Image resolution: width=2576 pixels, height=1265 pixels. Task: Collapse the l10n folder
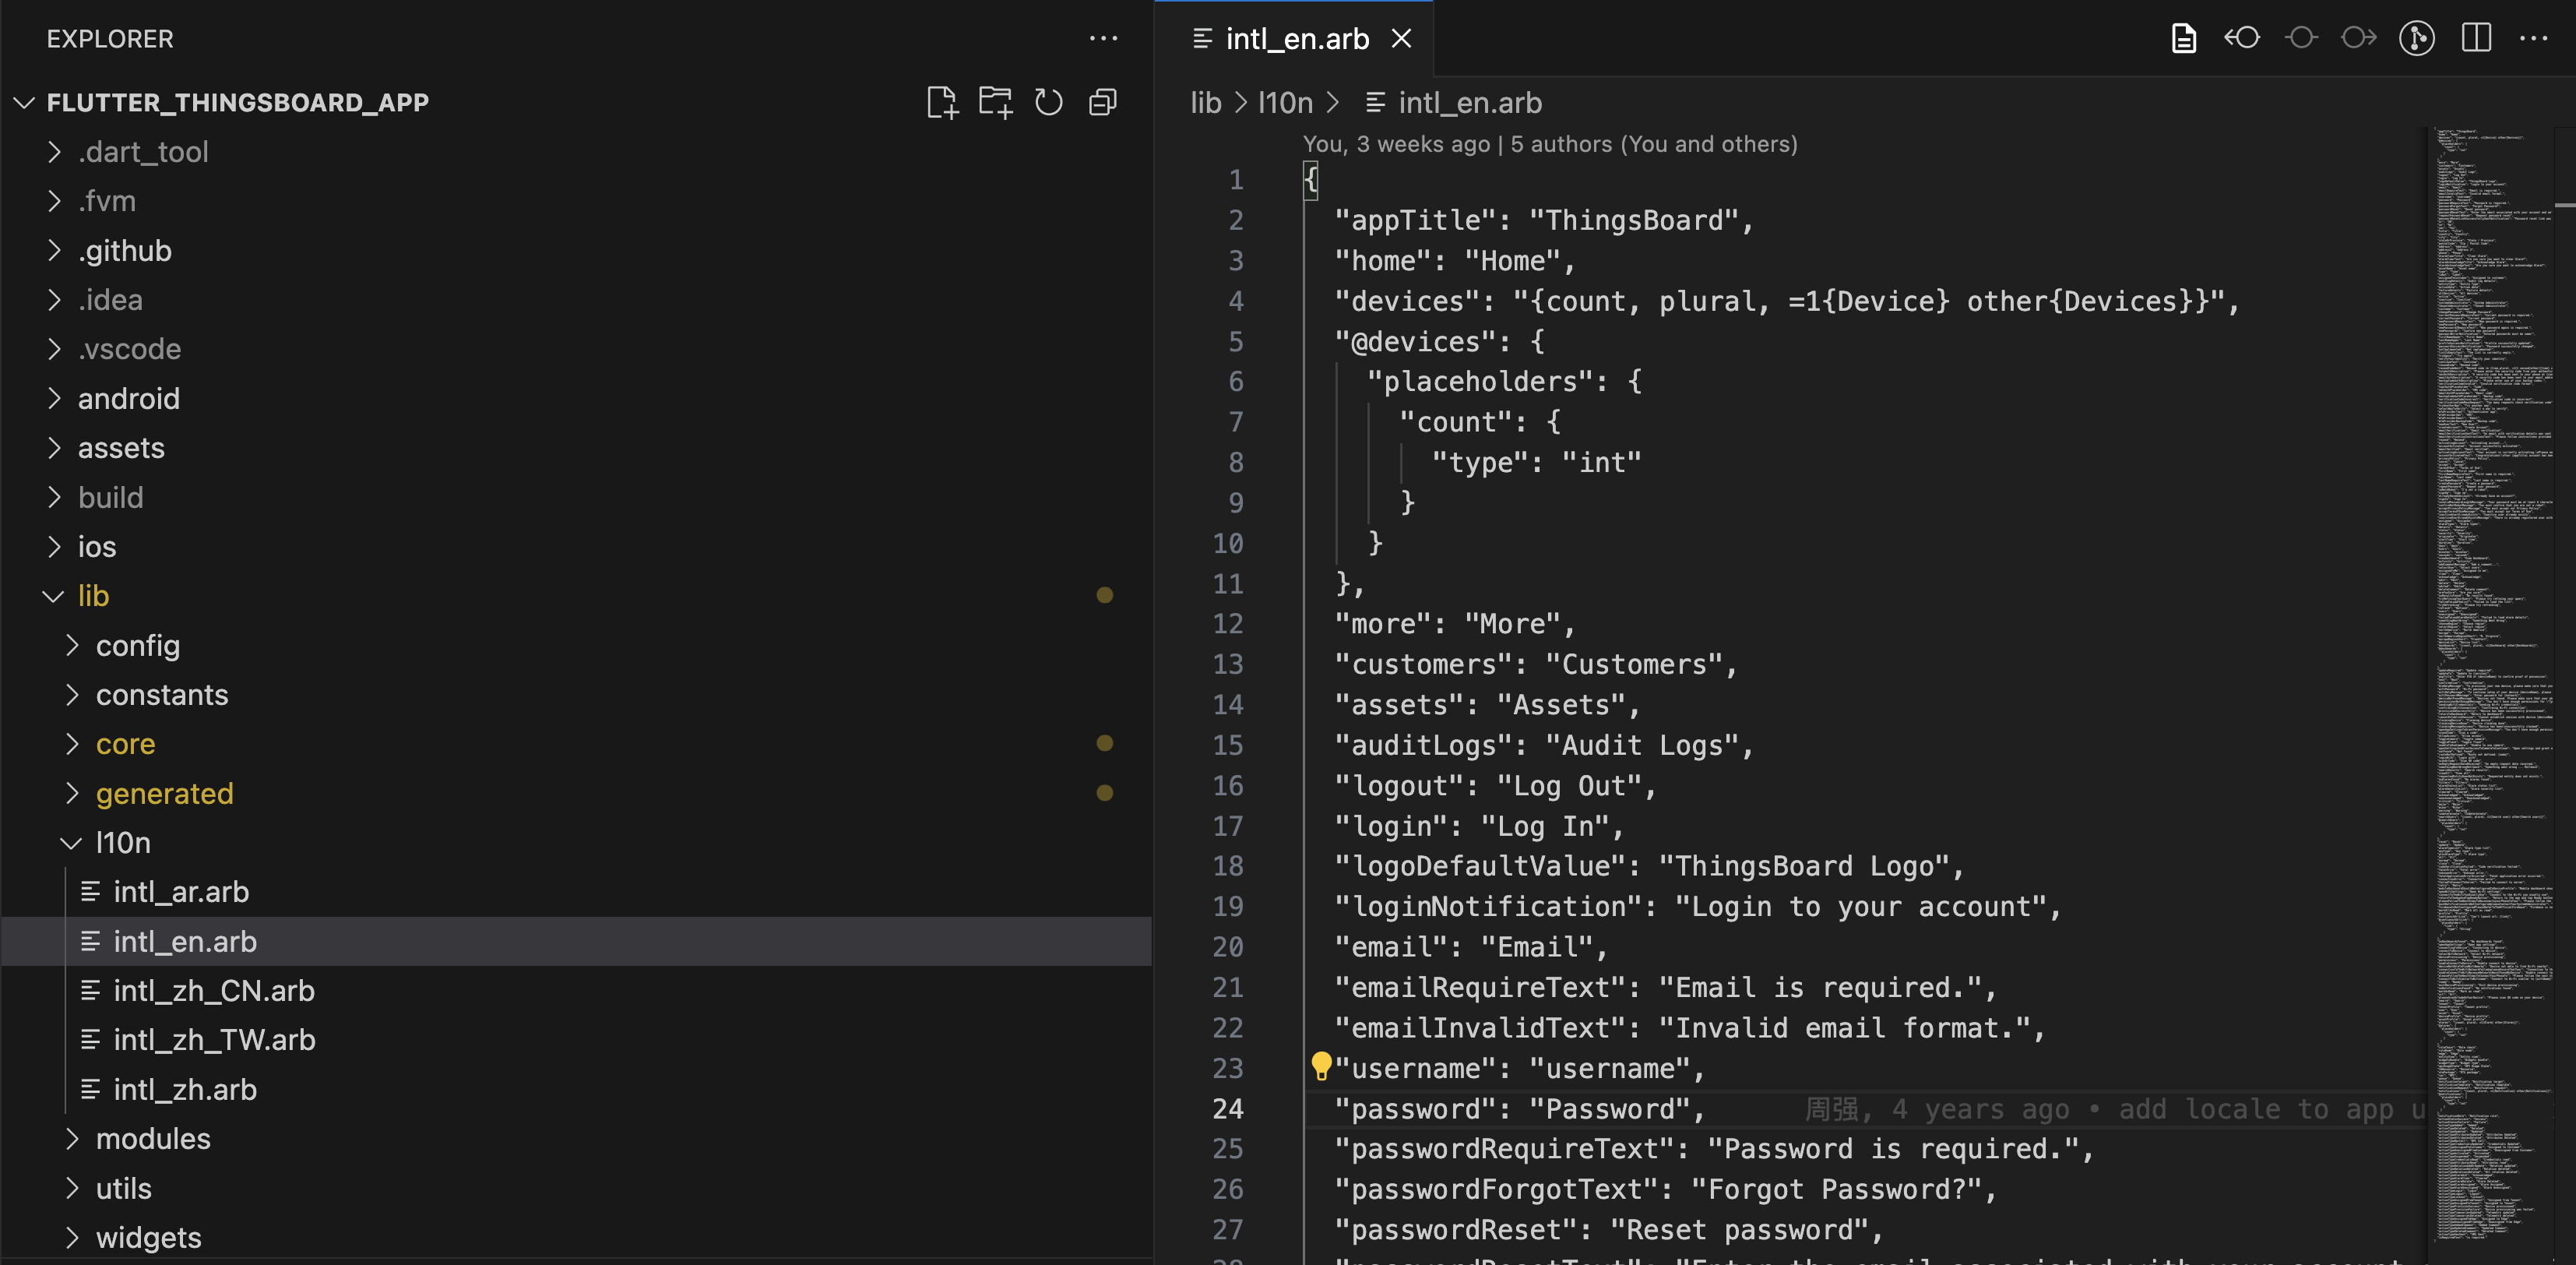pos(123,843)
